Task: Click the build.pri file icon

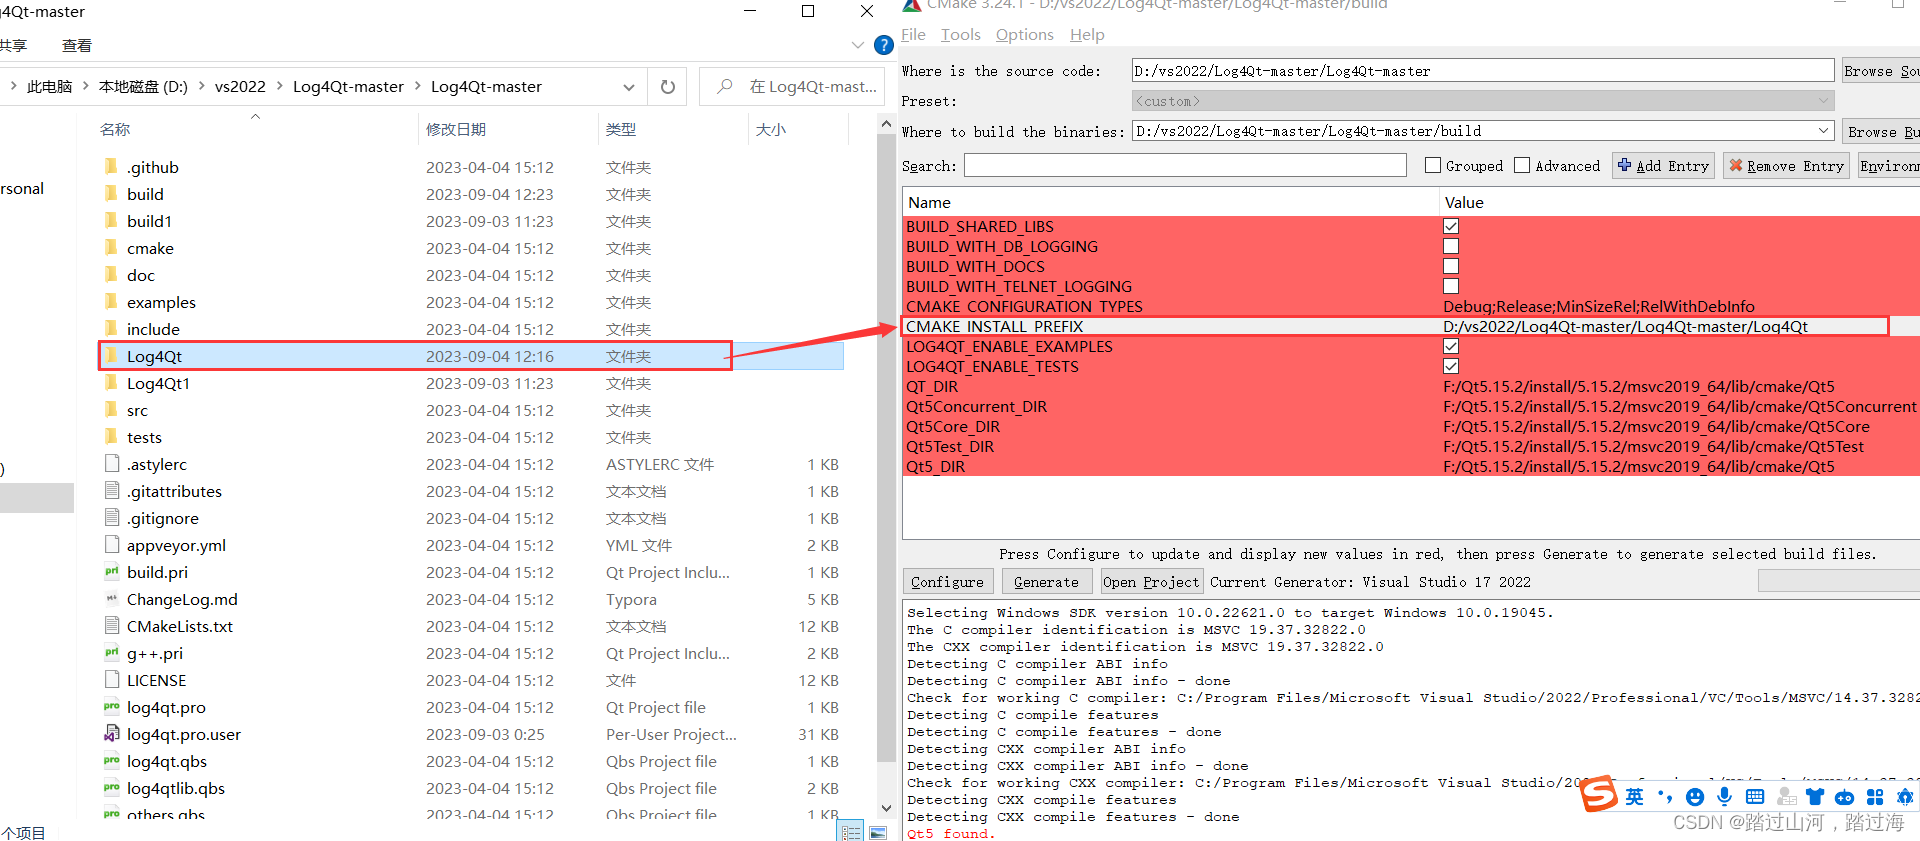Action: coord(112,571)
